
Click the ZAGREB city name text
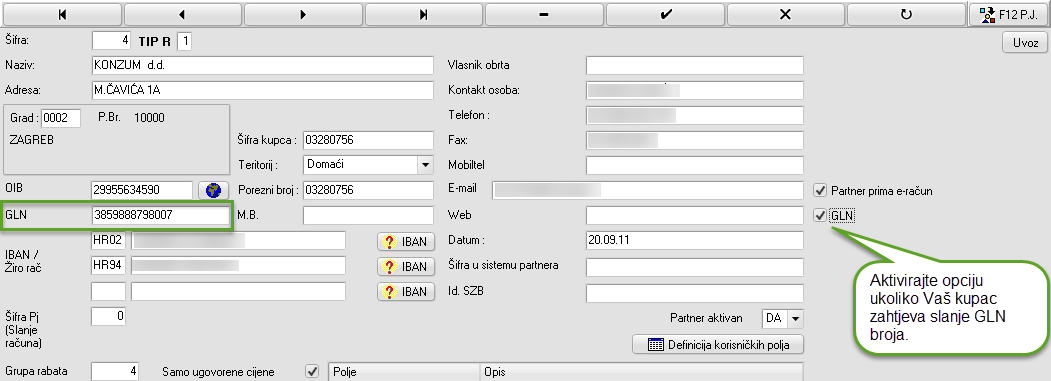click(x=32, y=140)
